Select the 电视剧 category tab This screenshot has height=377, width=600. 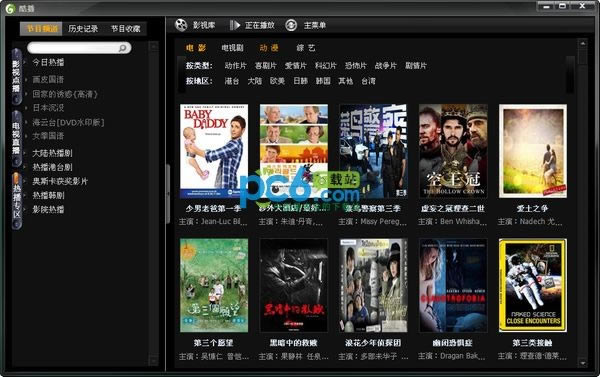click(x=232, y=48)
